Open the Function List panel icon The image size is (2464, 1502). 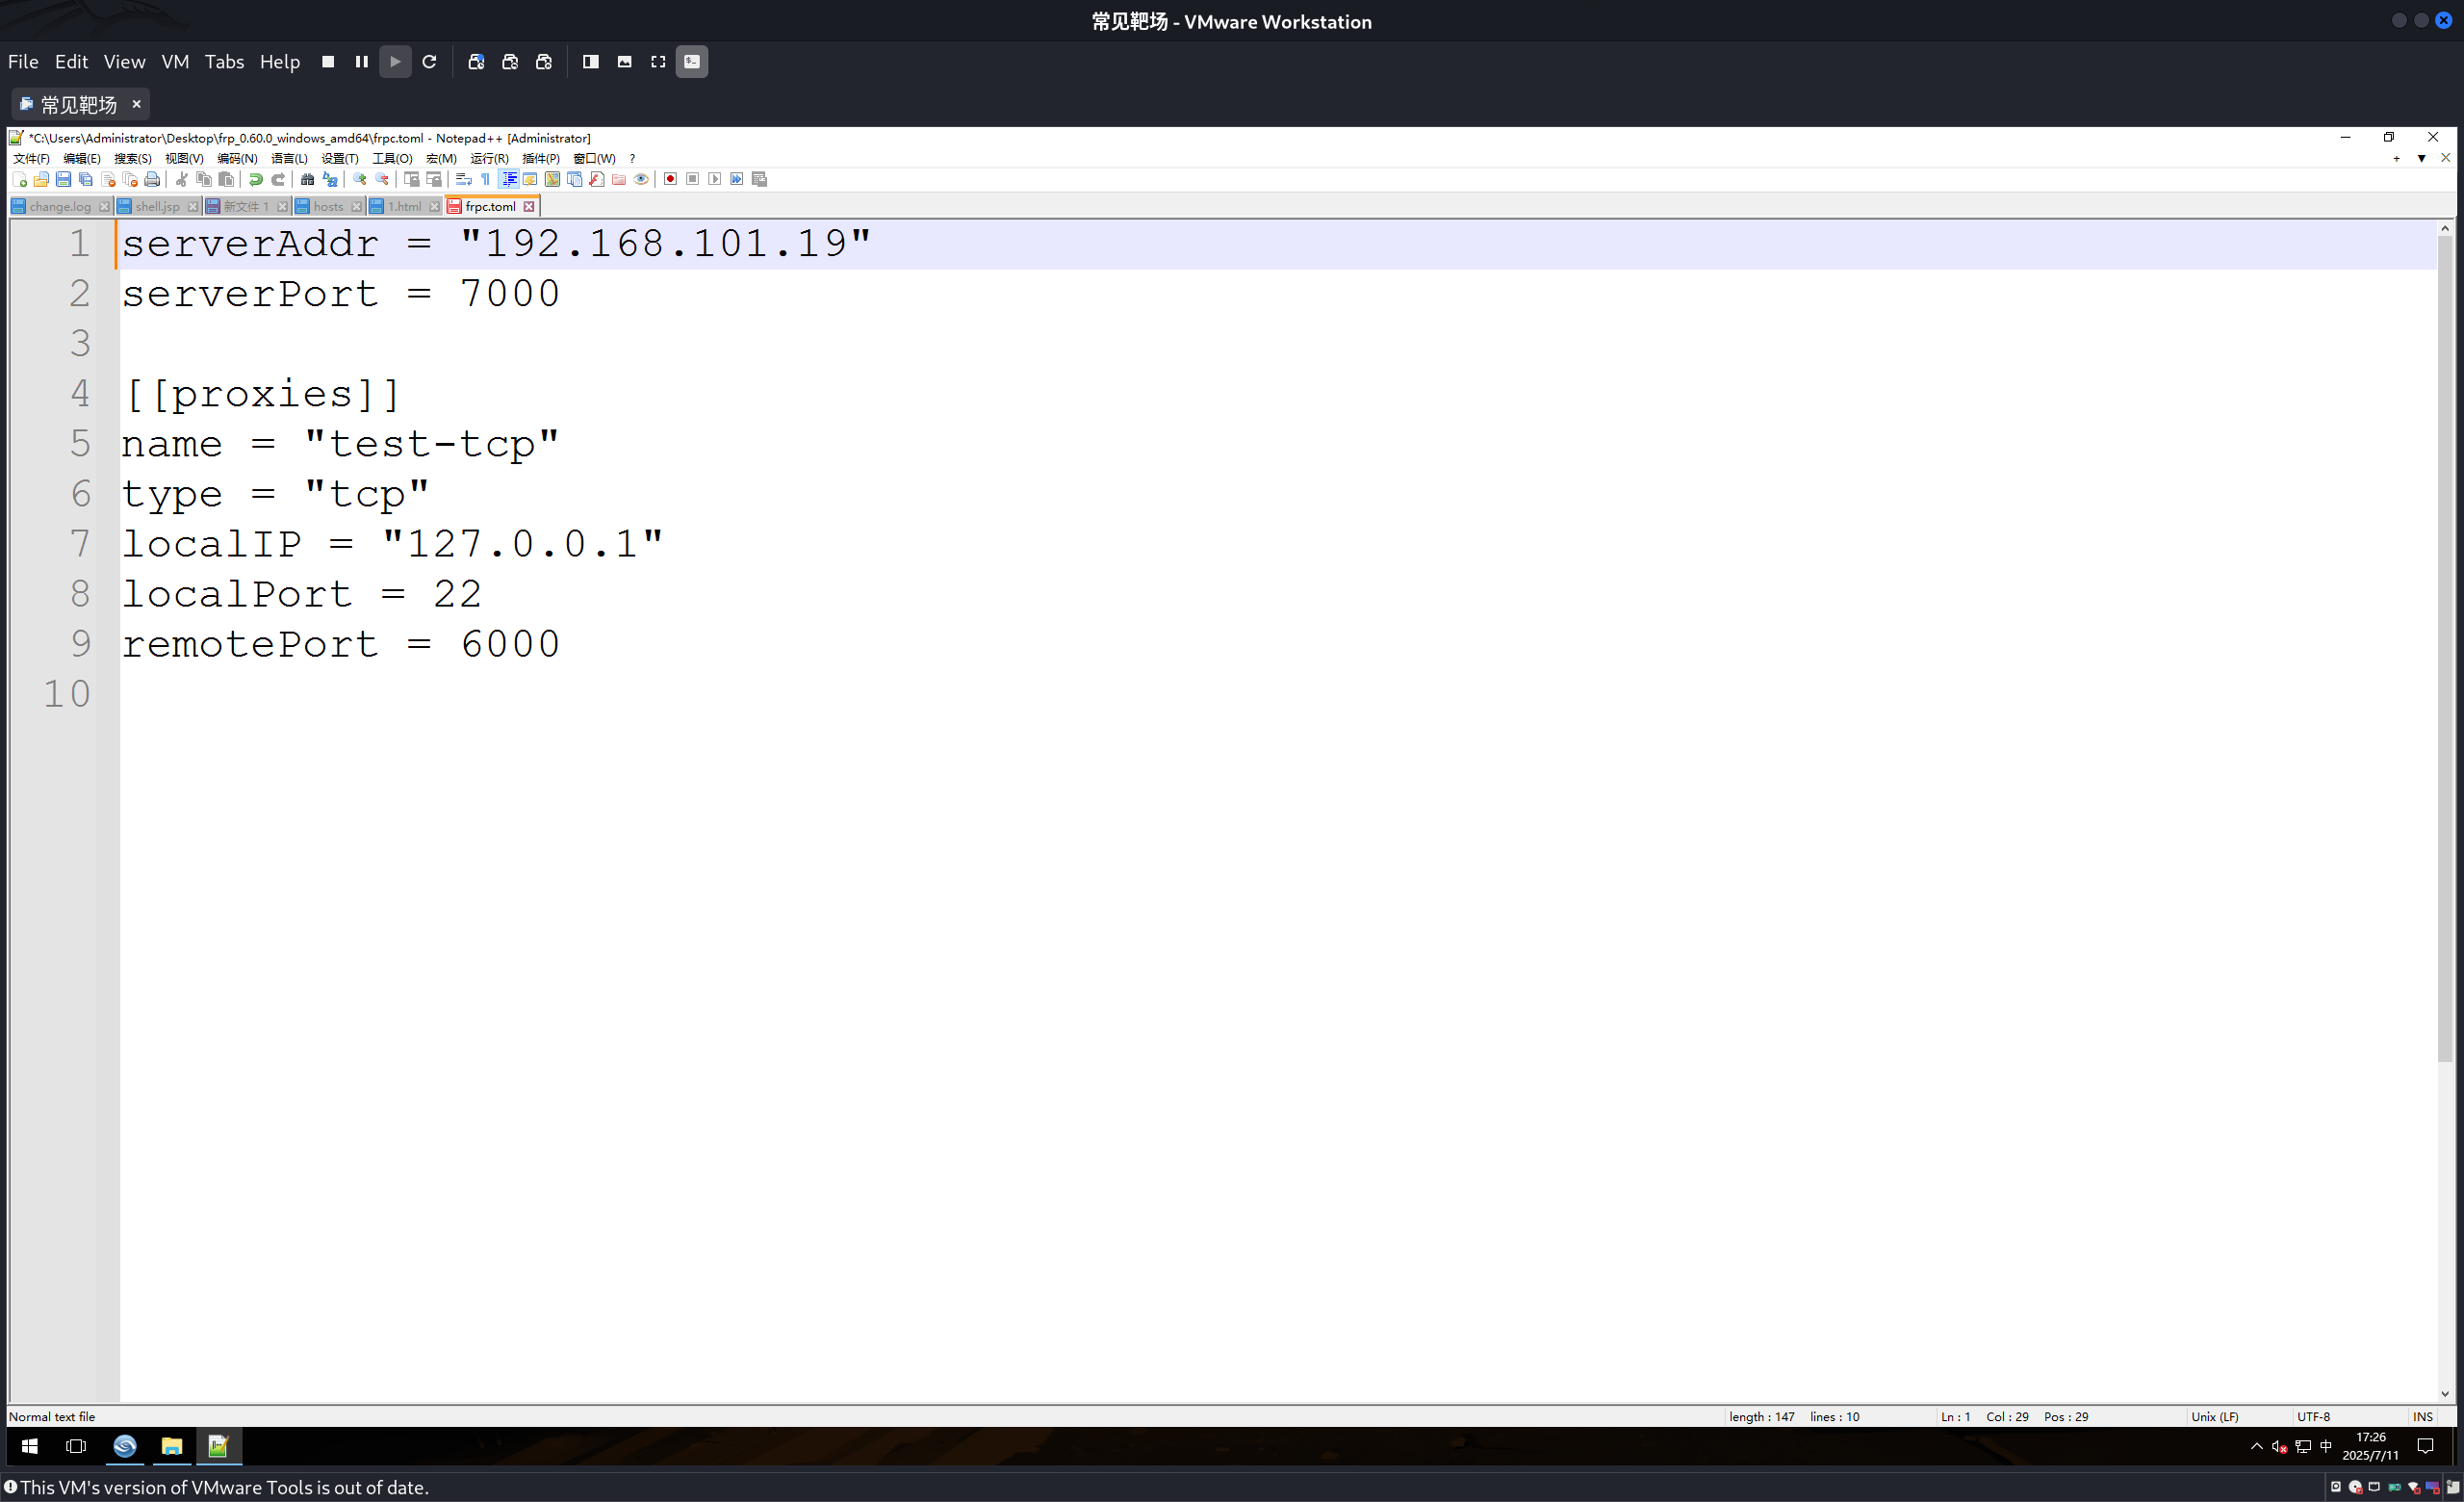click(597, 179)
